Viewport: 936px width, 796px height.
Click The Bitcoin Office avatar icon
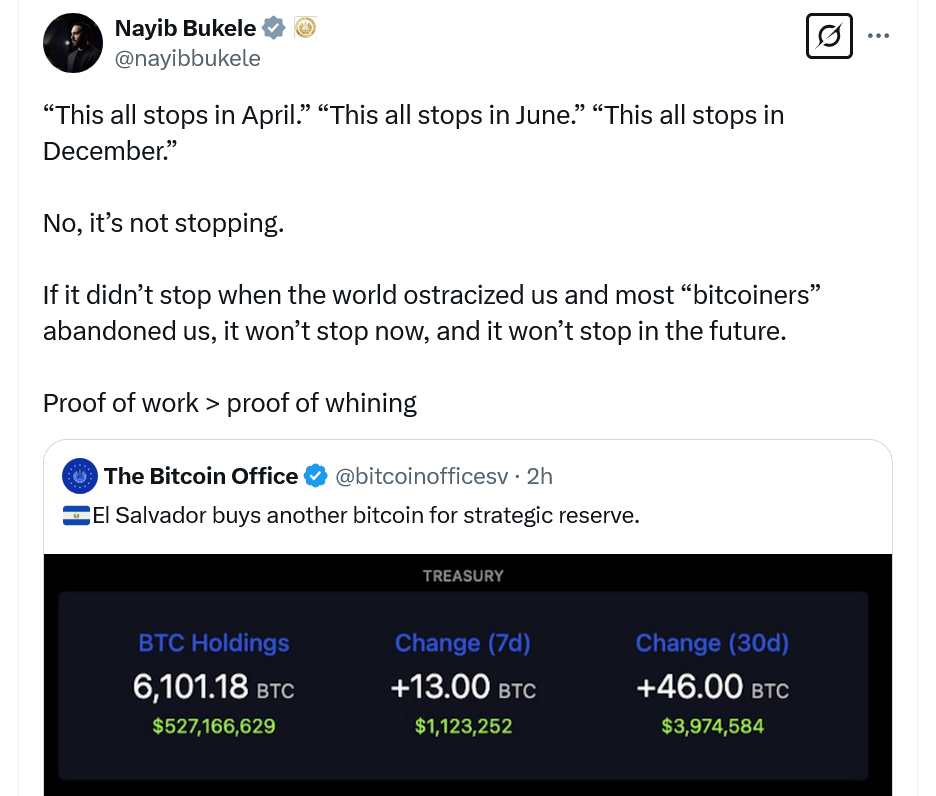pyautogui.click(x=79, y=476)
